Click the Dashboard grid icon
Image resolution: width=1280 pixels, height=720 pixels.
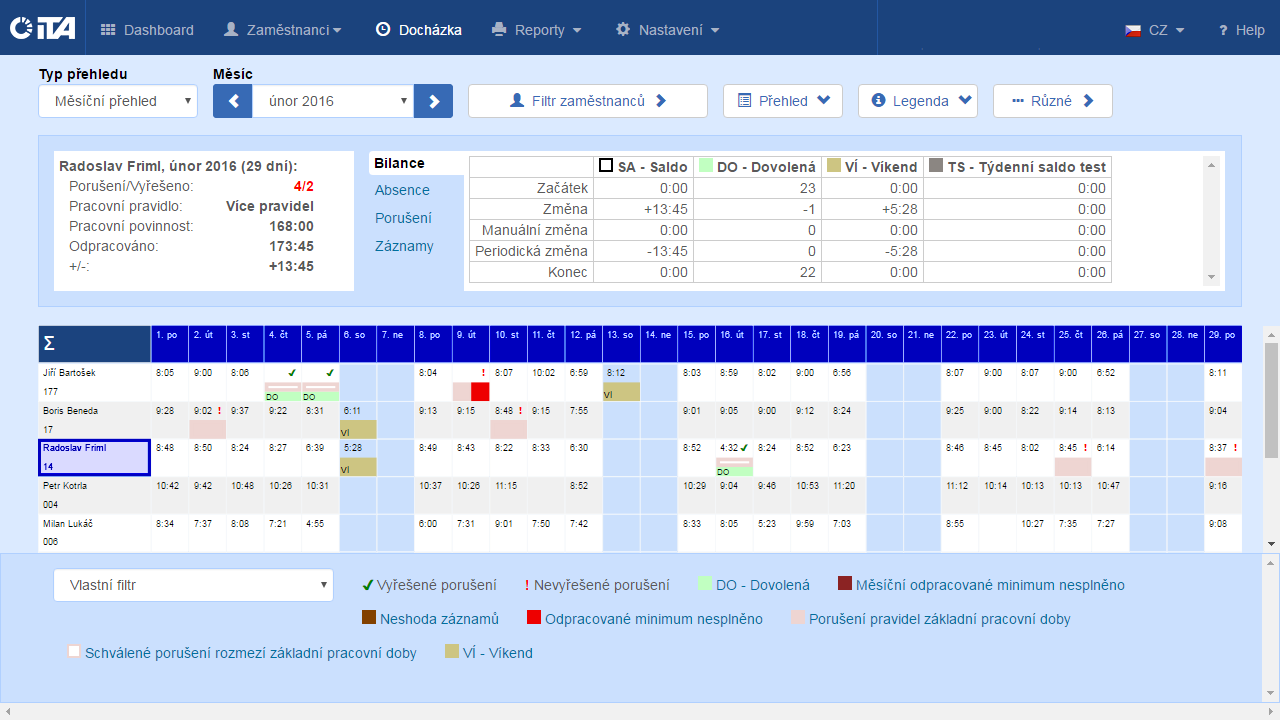(x=108, y=30)
